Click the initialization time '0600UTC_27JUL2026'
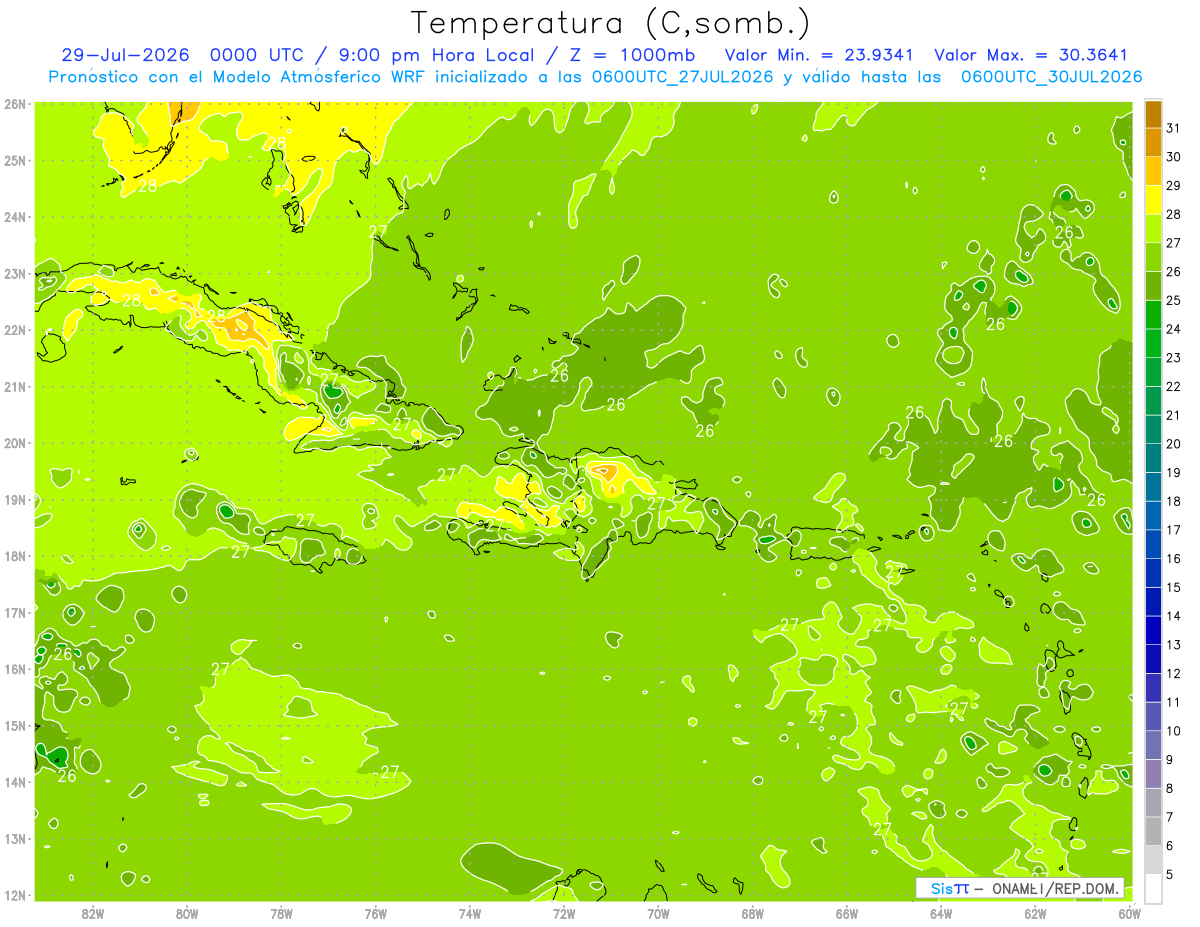The width and height of the screenshot is (1200, 927). [681, 77]
